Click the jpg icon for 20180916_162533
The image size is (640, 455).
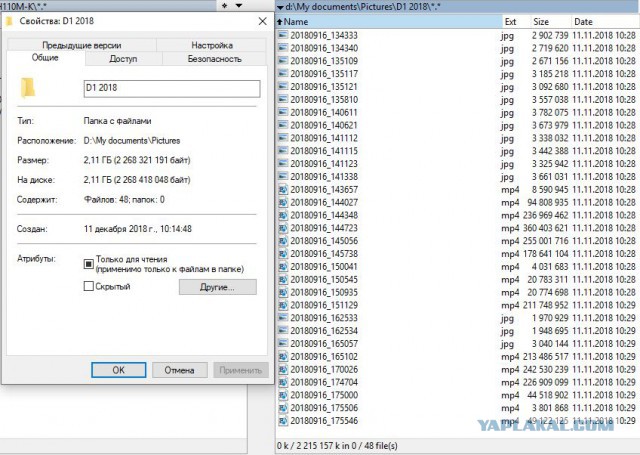(x=283, y=318)
